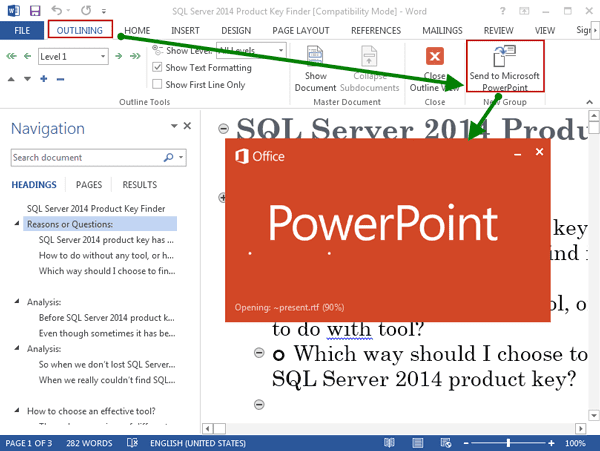Click the magnifier search icon in Navigation
The width and height of the screenshot is (600, 451).
(168, 157)
